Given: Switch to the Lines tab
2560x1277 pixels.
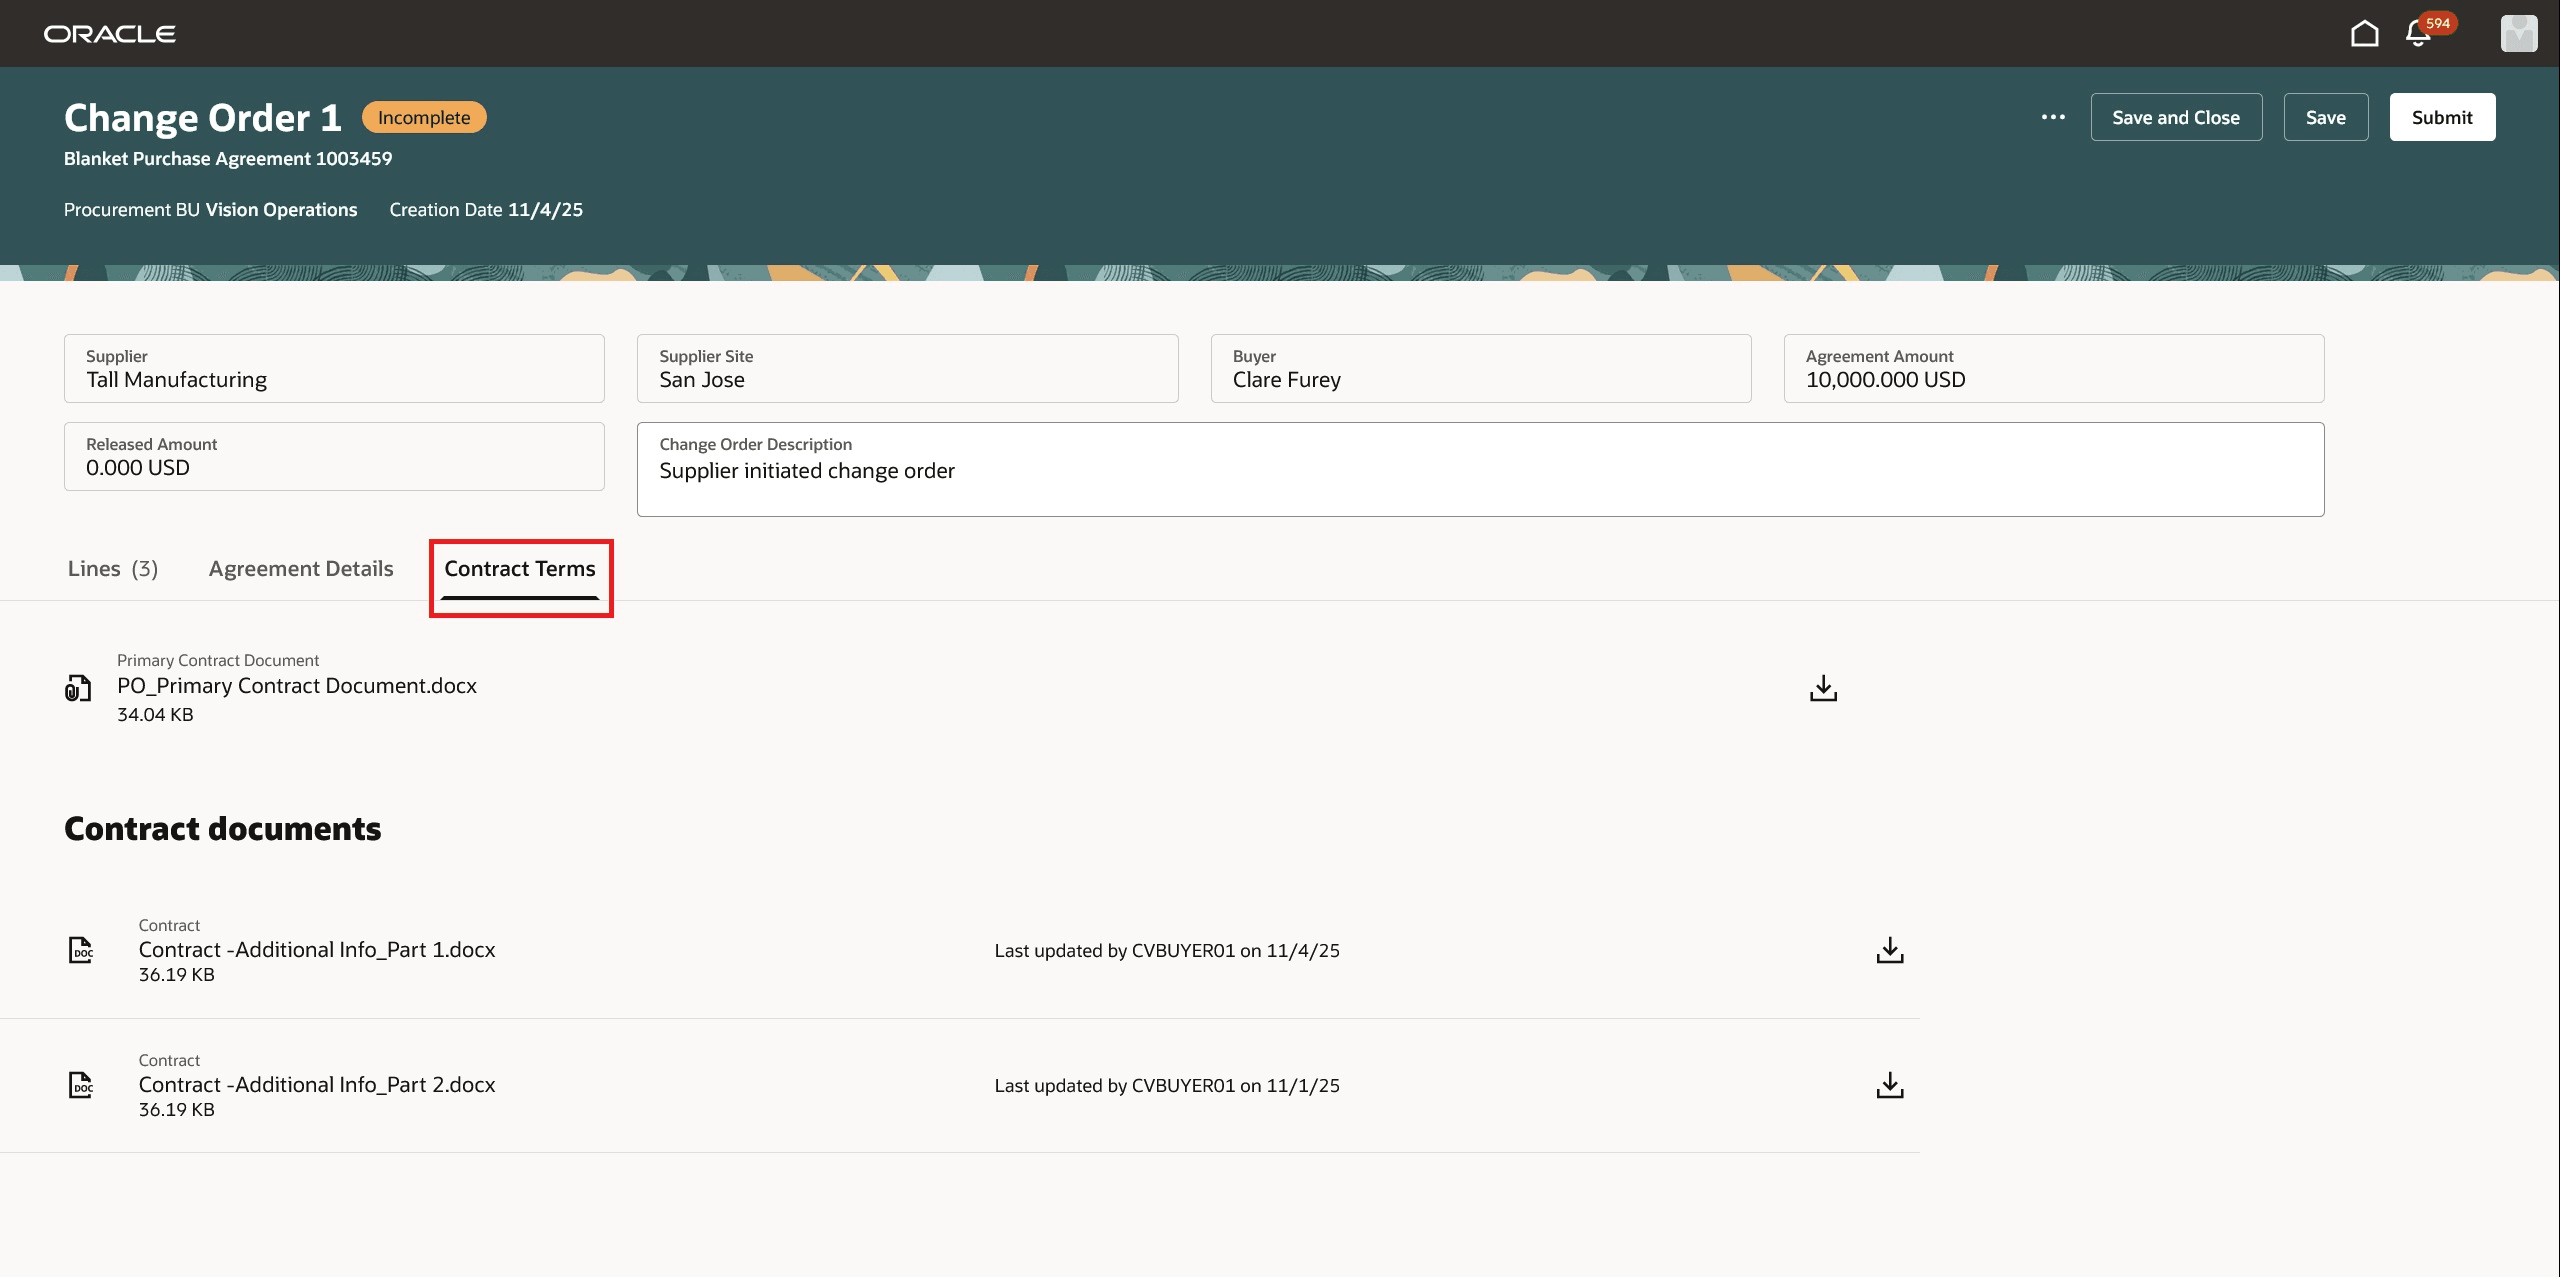Looking at the screenshot, I should coord(112,568).
